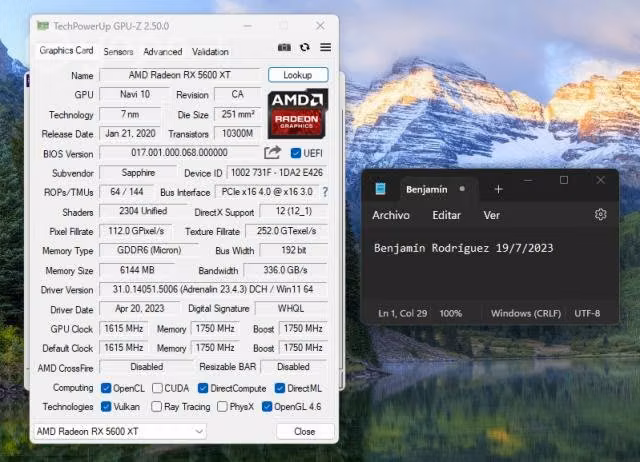Click unsaved changes dot on Benjamín tab
Screen dimensions: 640x462
coord(462,189)
